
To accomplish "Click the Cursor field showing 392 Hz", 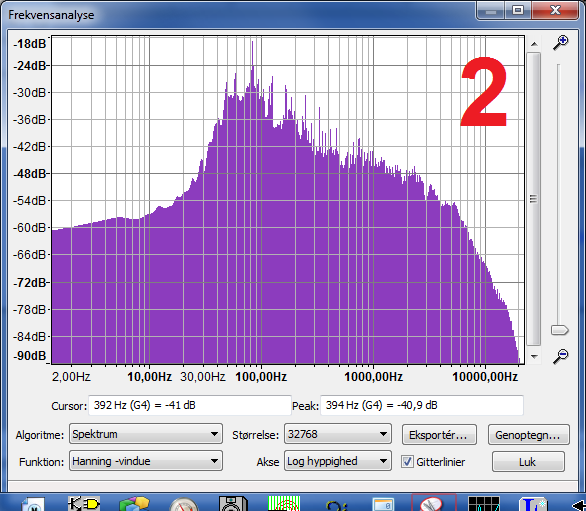I will point(189,405).
